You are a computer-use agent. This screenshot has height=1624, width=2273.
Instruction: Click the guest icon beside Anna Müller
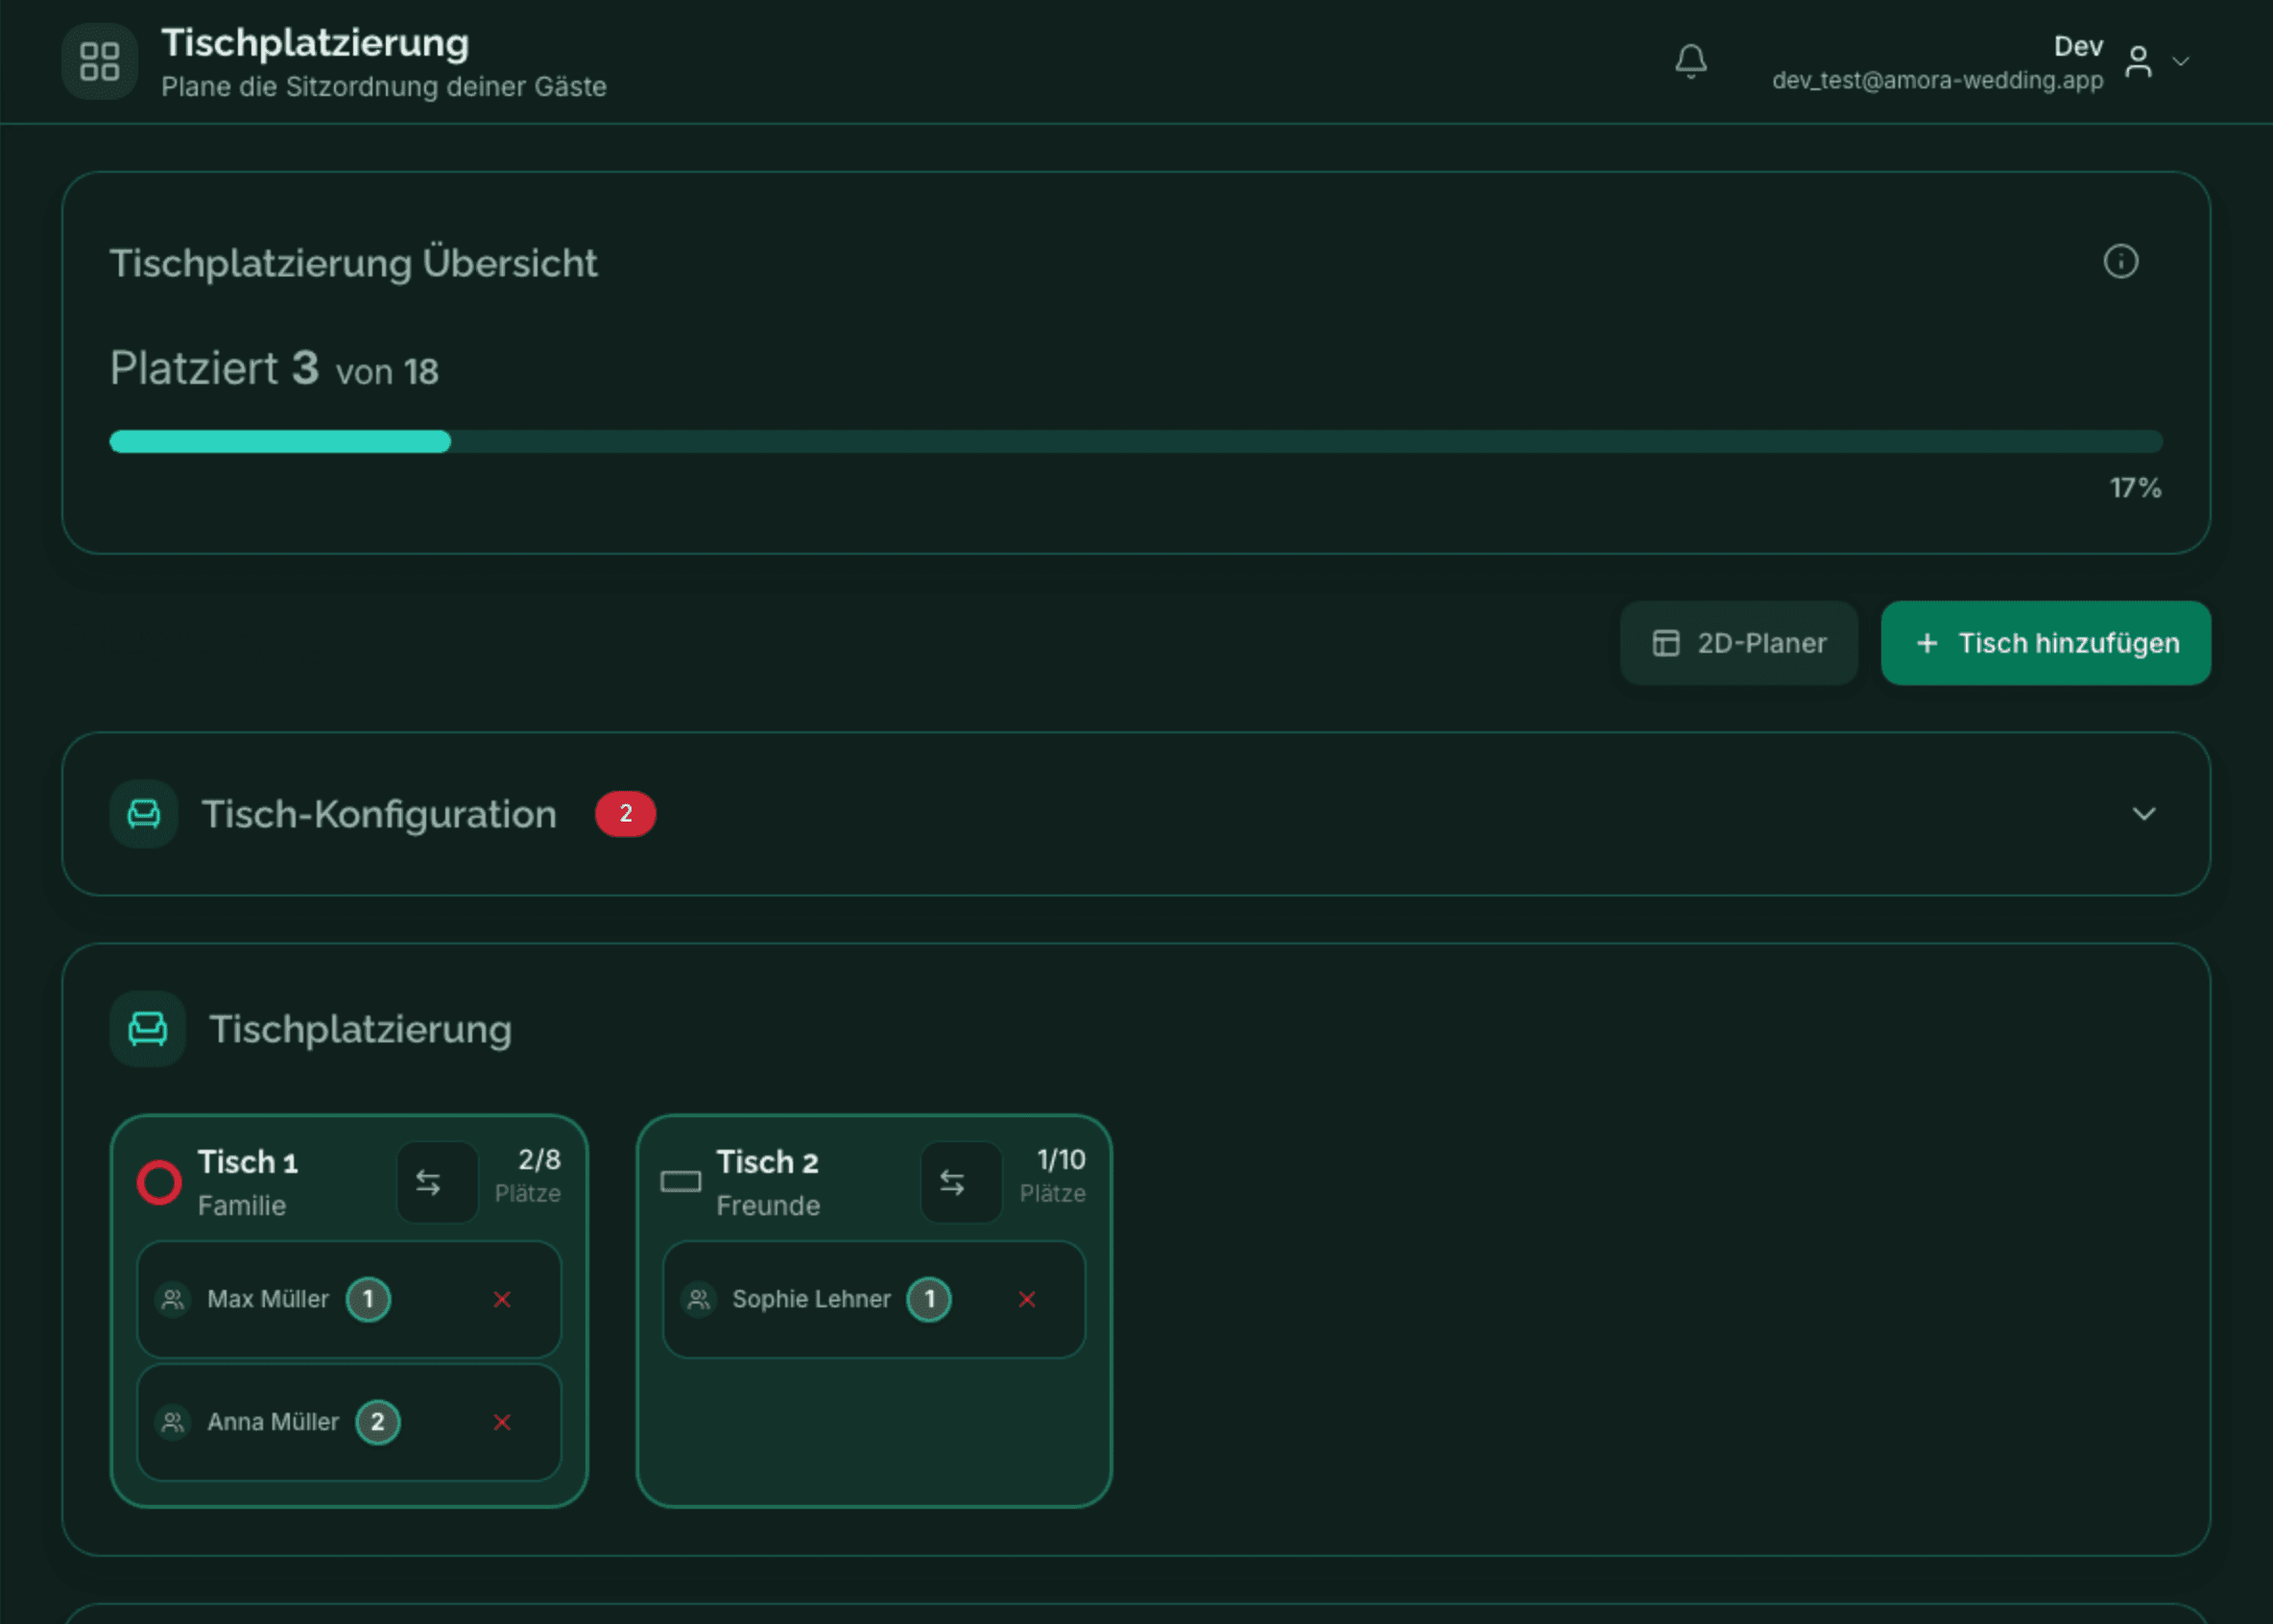(173, 1422)
